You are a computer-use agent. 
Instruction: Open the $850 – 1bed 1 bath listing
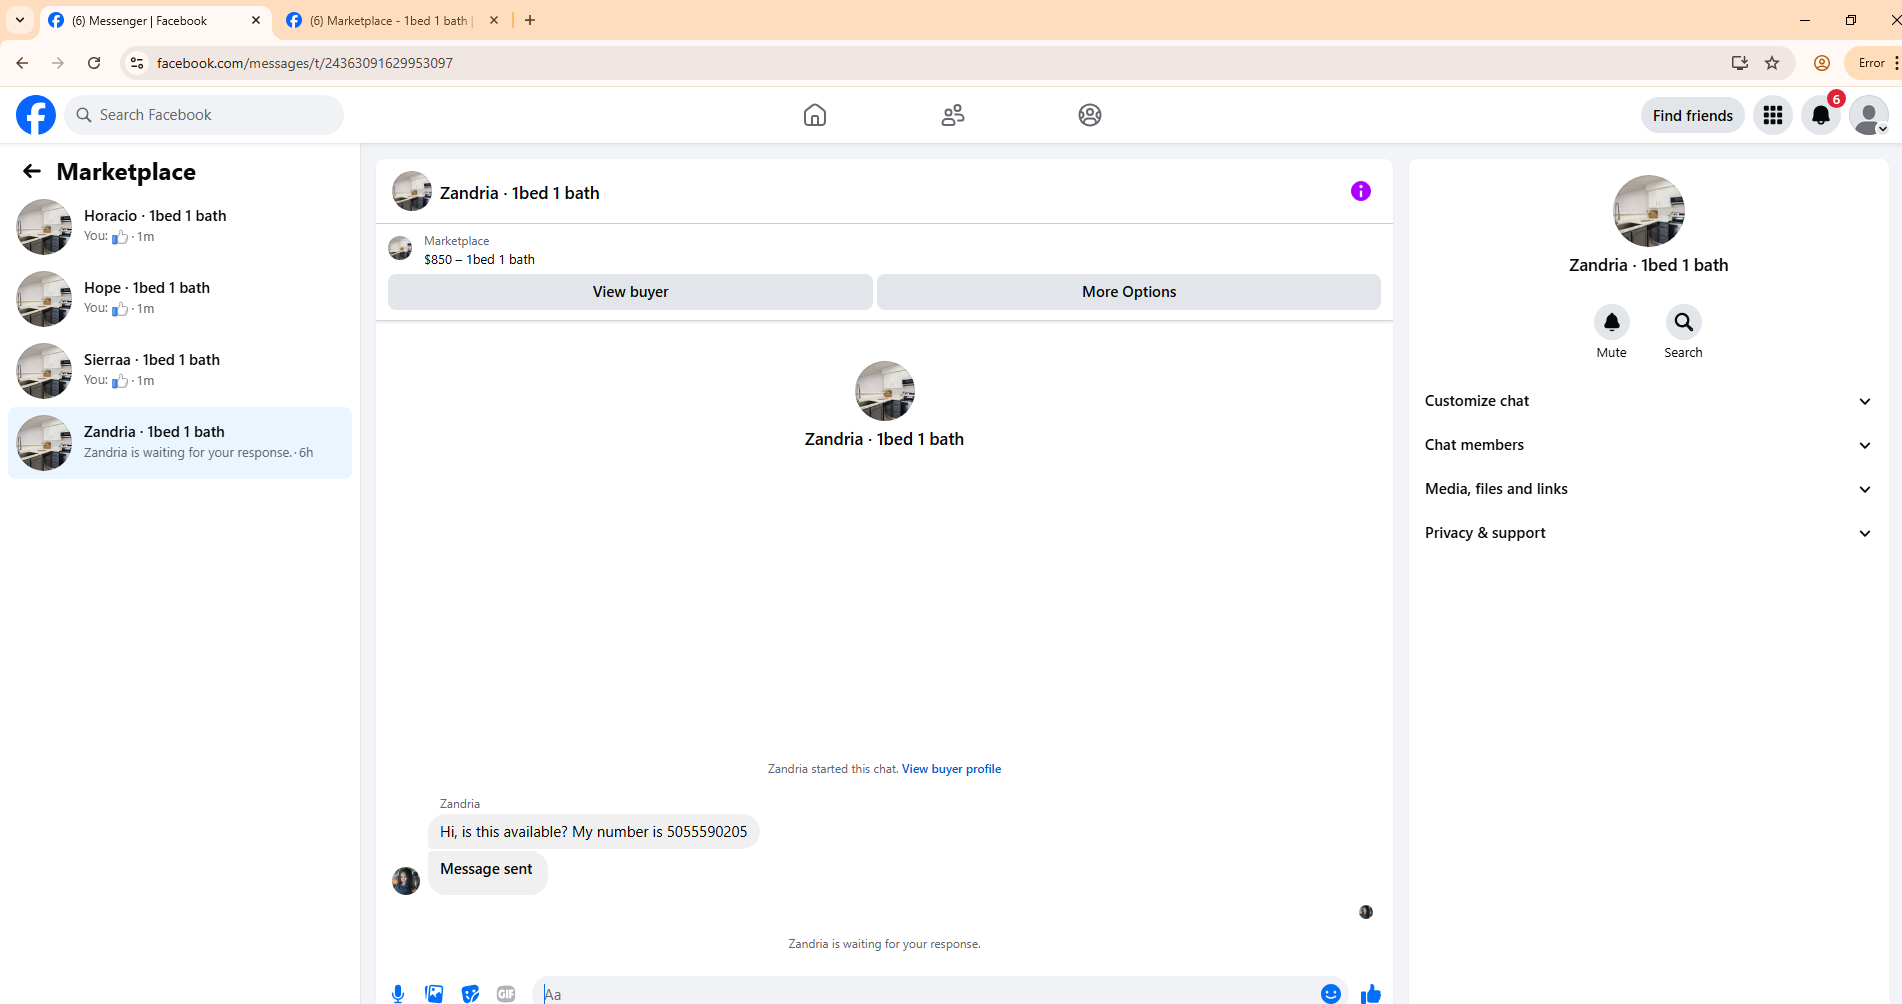479,259
